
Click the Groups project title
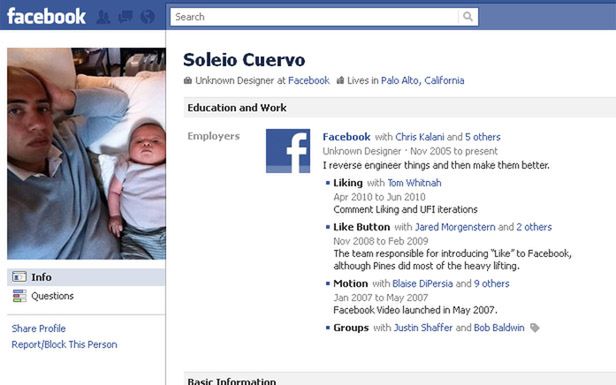pos(351,328)
